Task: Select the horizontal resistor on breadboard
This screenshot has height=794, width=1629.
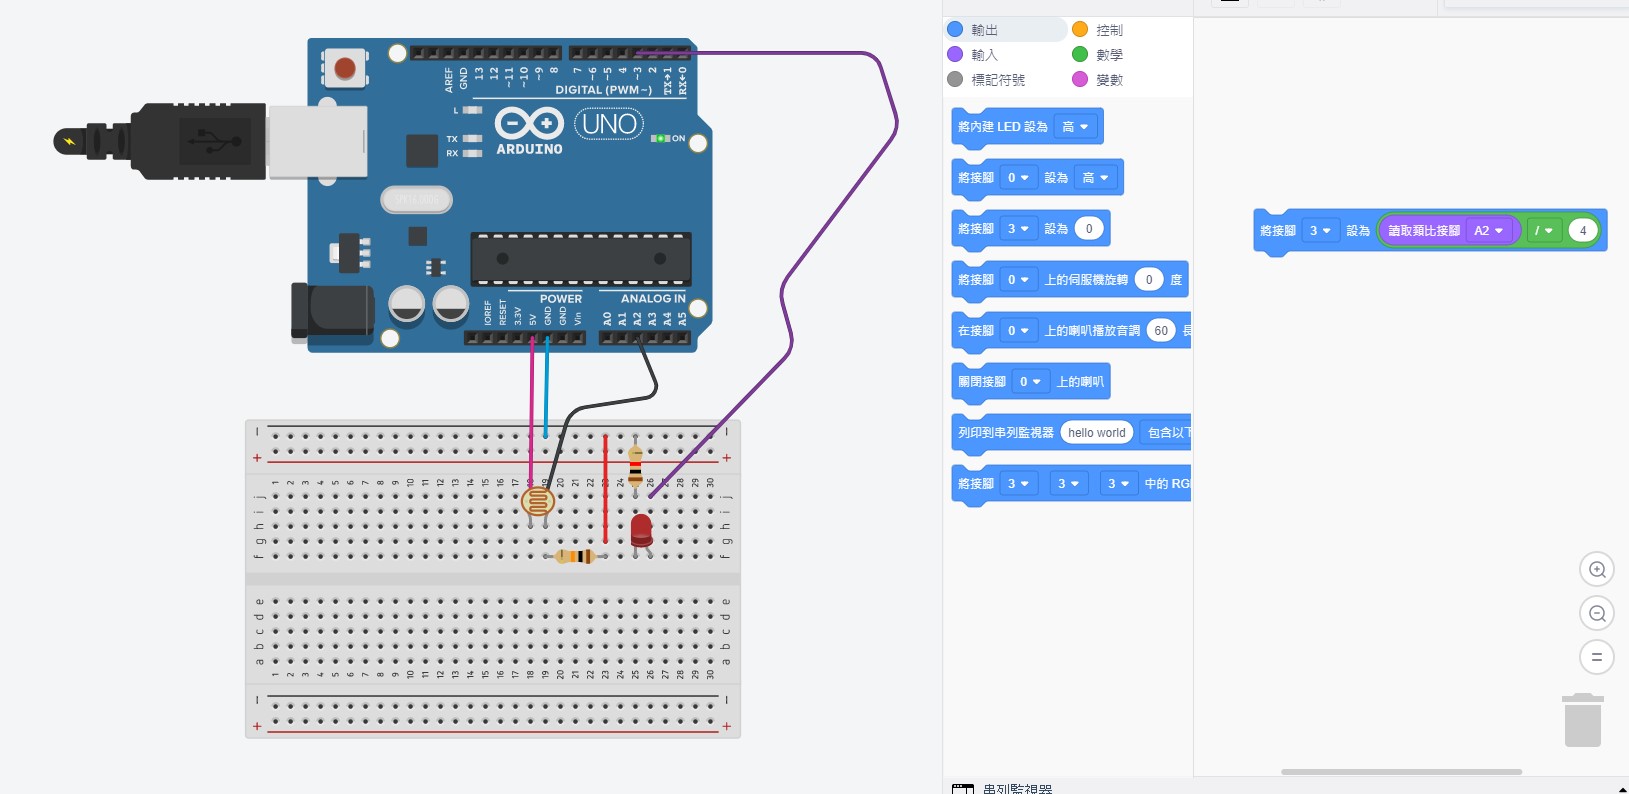Action: (x=576, y=556)
